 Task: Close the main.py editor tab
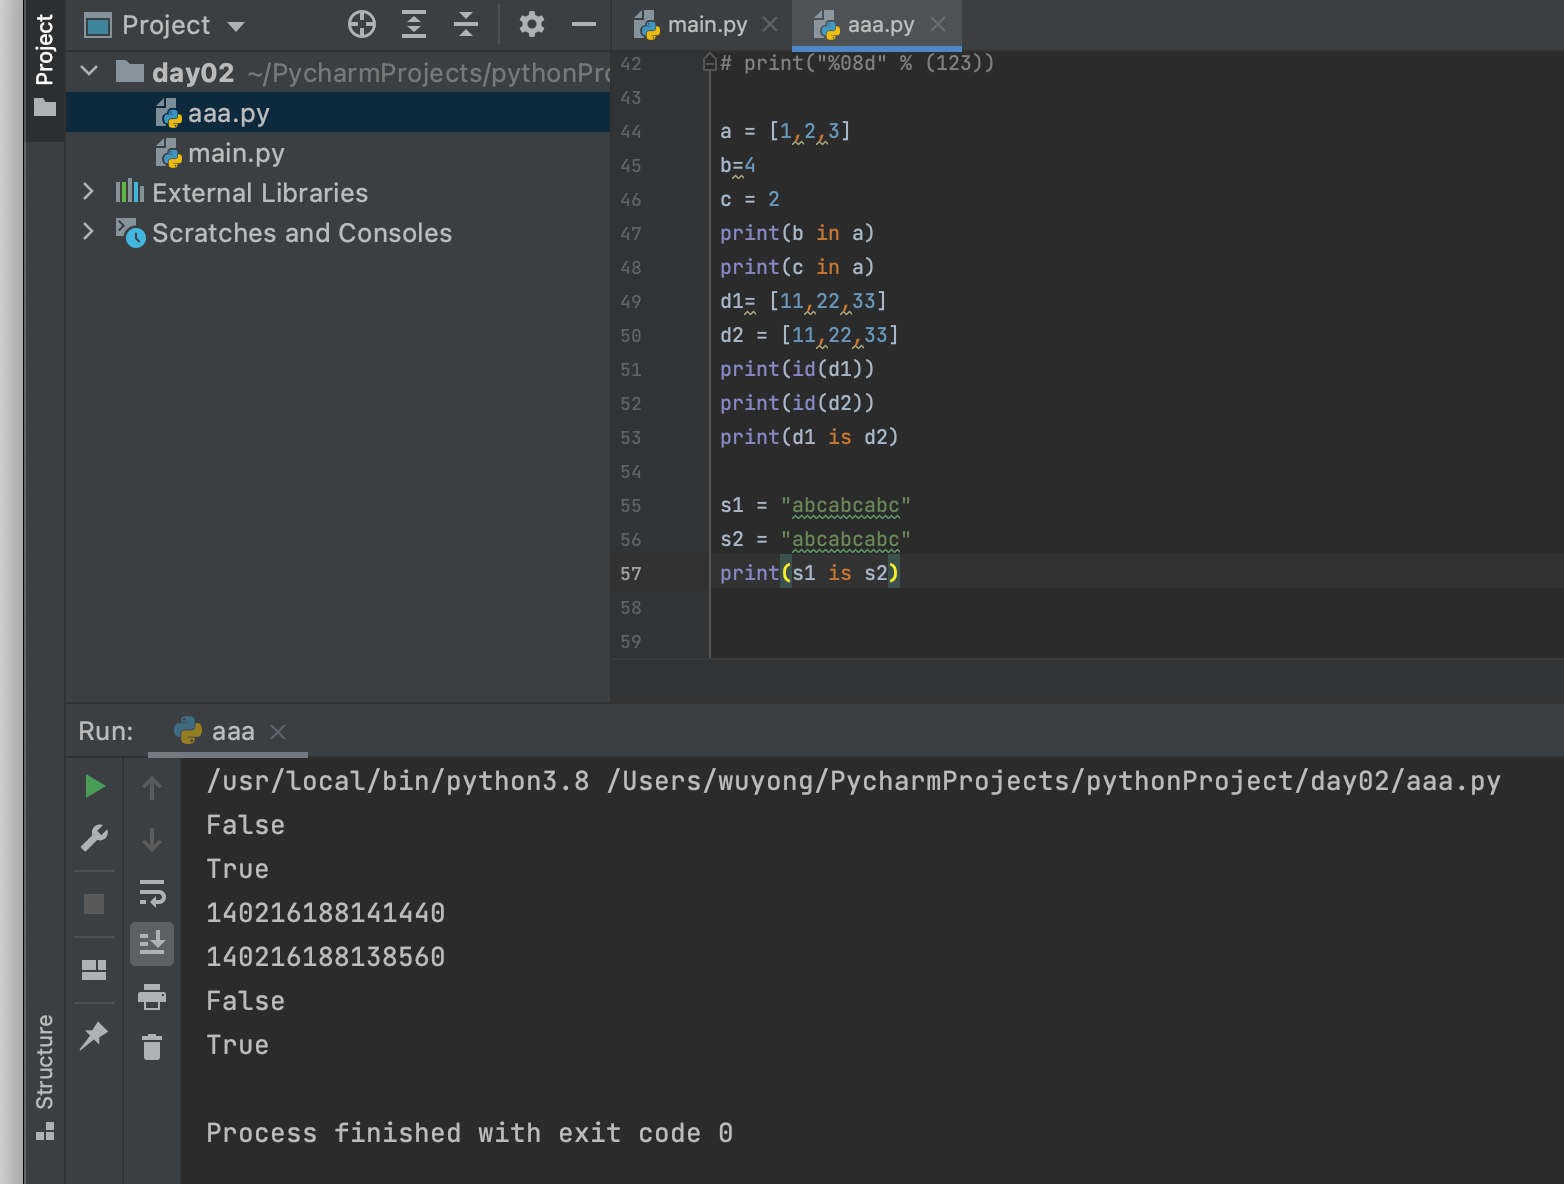coord(770,24)
